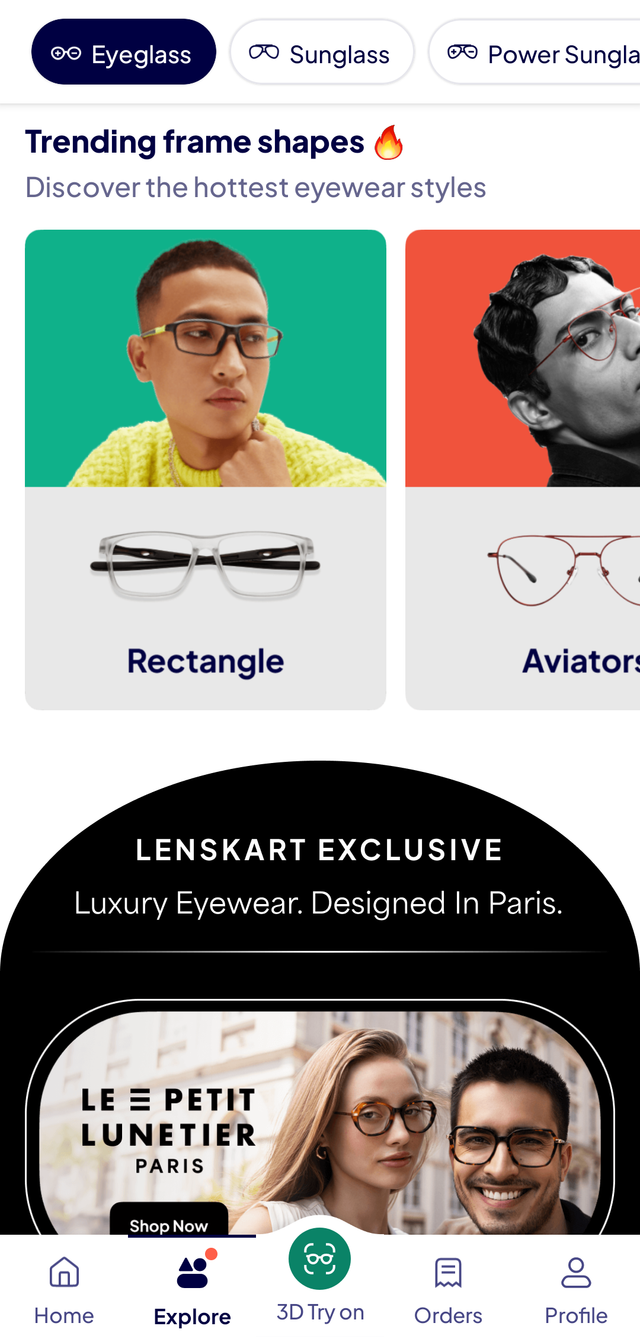This screenshot has width=640, height=1337.
Task: Switch to the Sunglass category chip
Action: coord(322,52)
